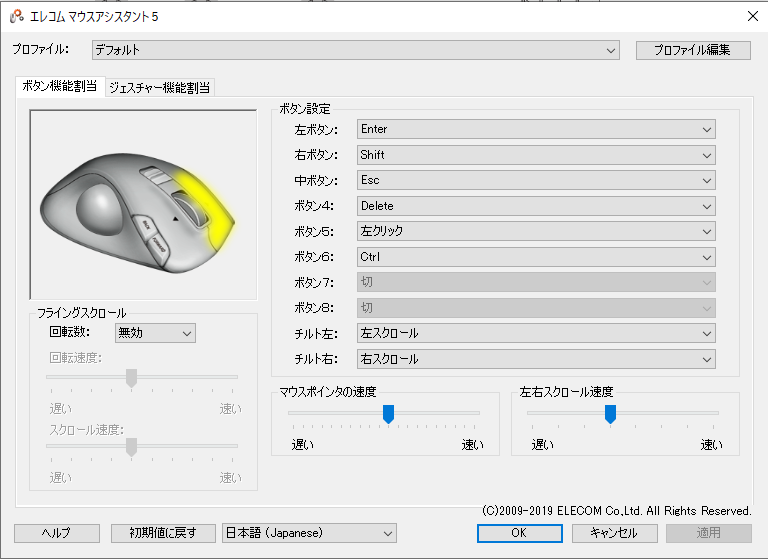The height and width of the screenshot is (559, 768).
Task: Open the ボタン4 dropdown set to Delete
Action: click(x=536, y=206)
